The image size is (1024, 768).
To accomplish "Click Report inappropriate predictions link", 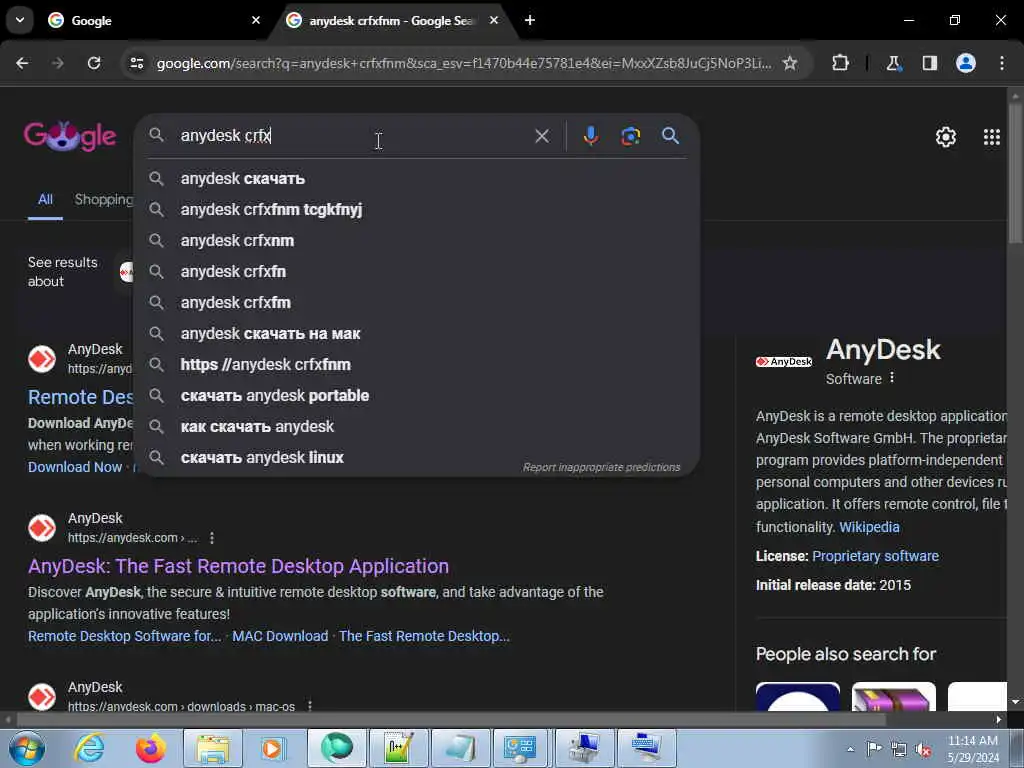I will [601, 468].
